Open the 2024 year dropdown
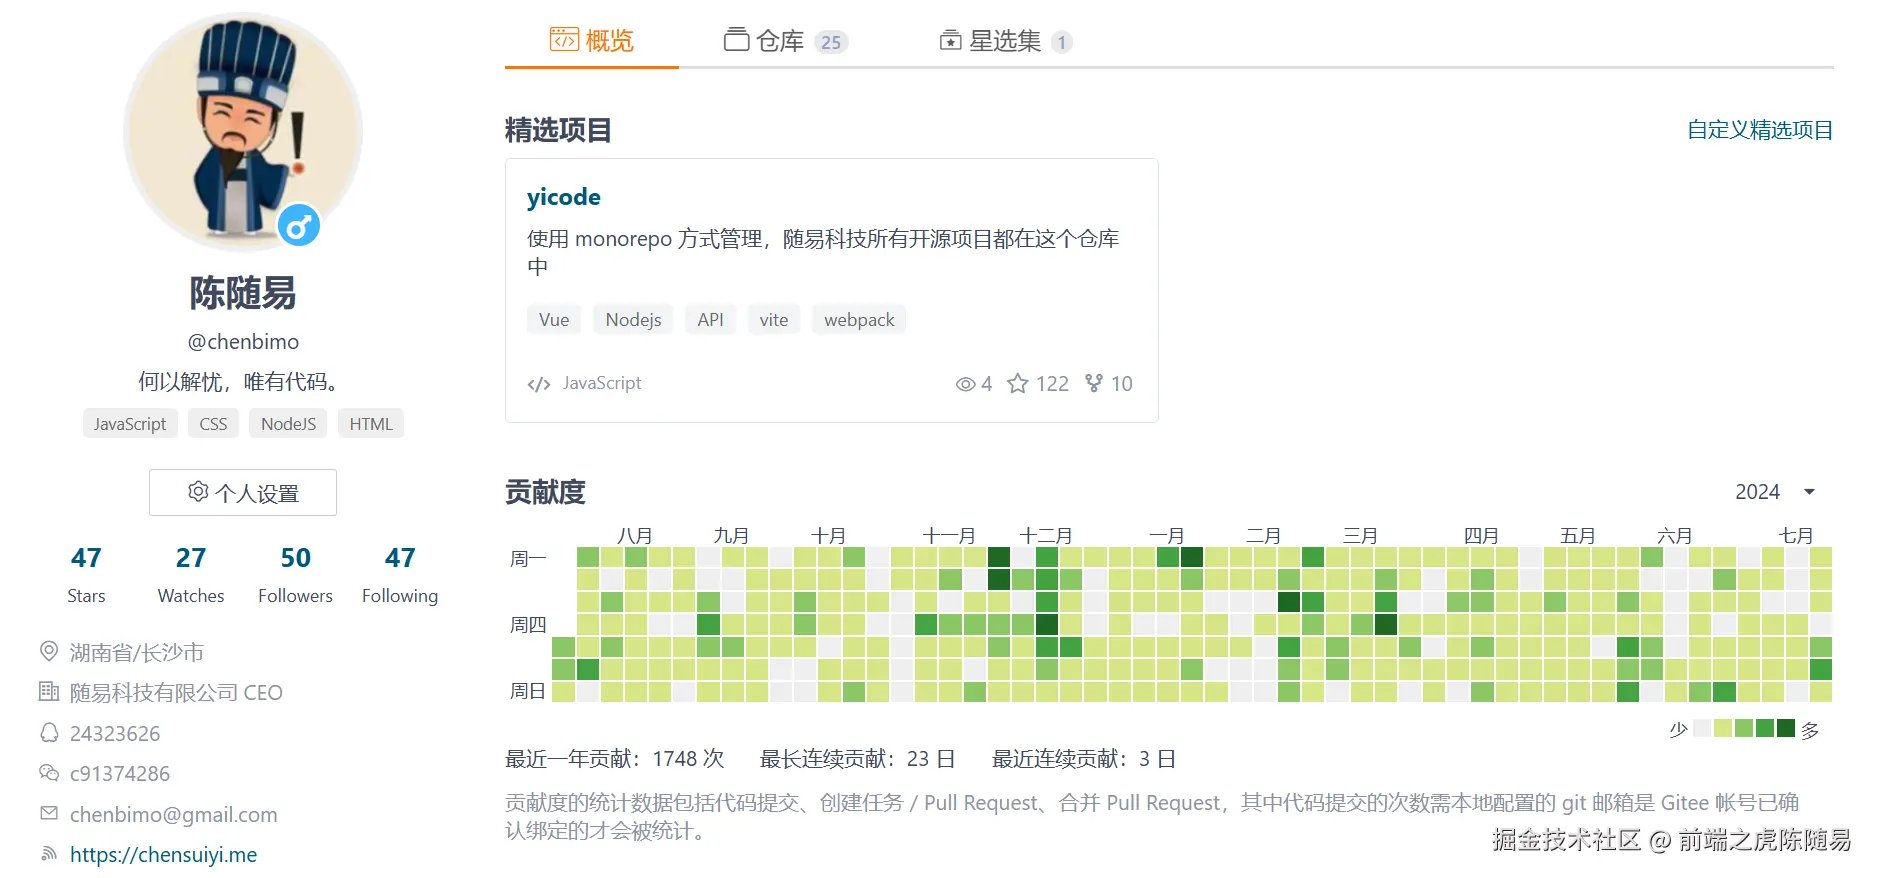This screenshot has width=1877, height=878. click(1775, 492)
